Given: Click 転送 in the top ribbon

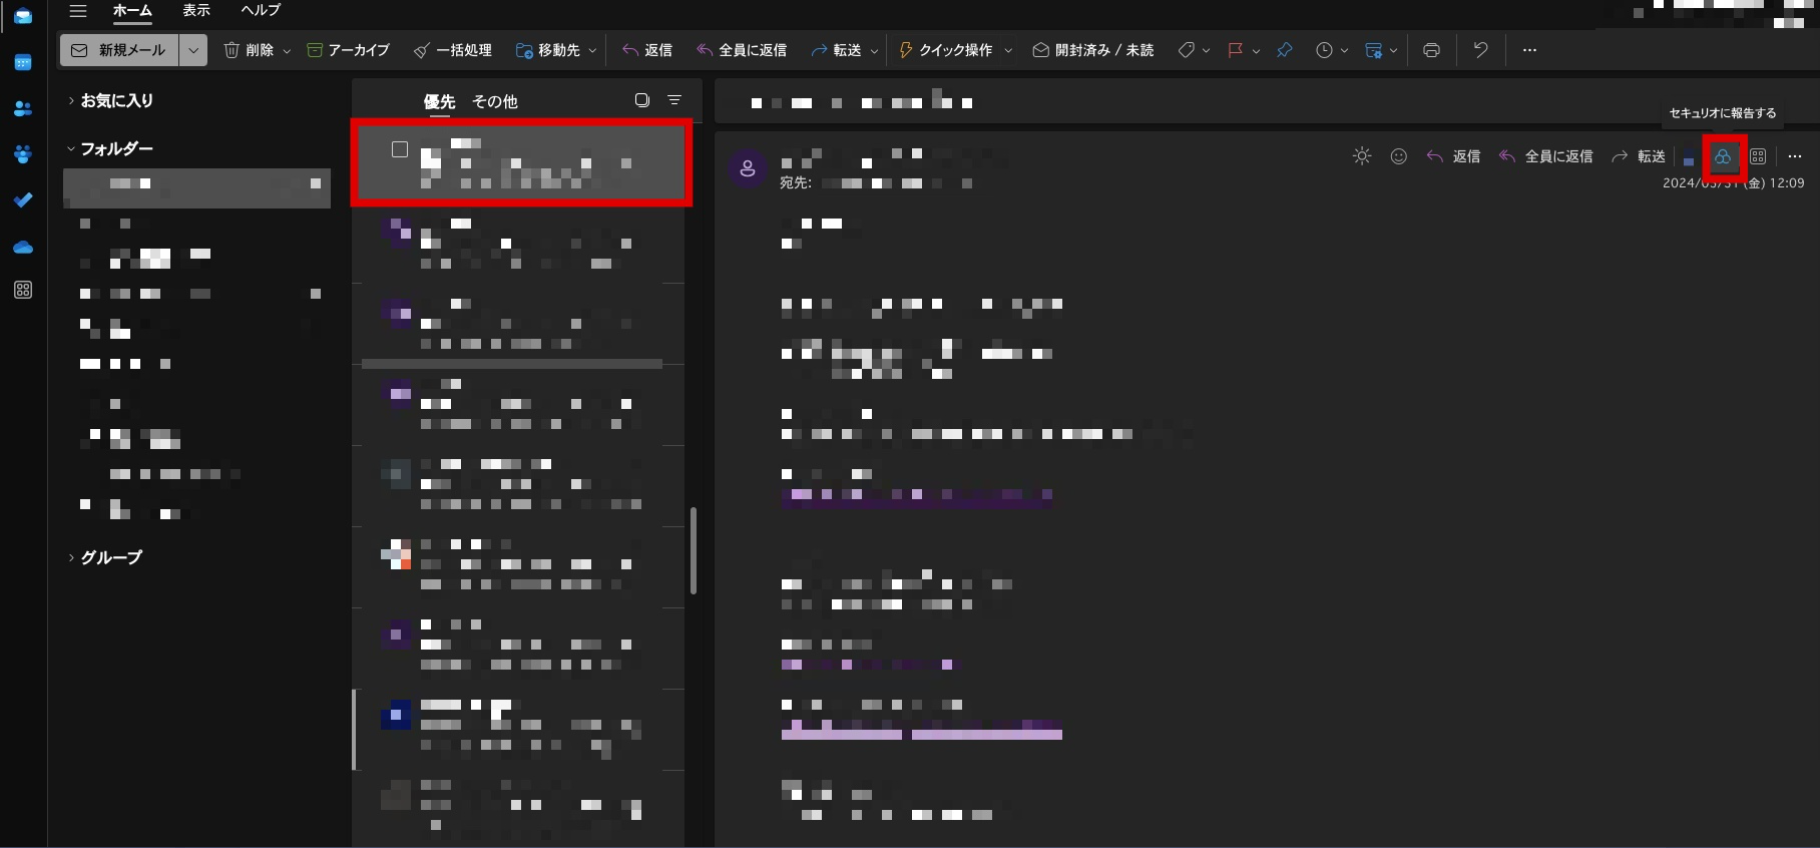Looking at the screenshot, I should pyautogui.click(x=836, y=50).
